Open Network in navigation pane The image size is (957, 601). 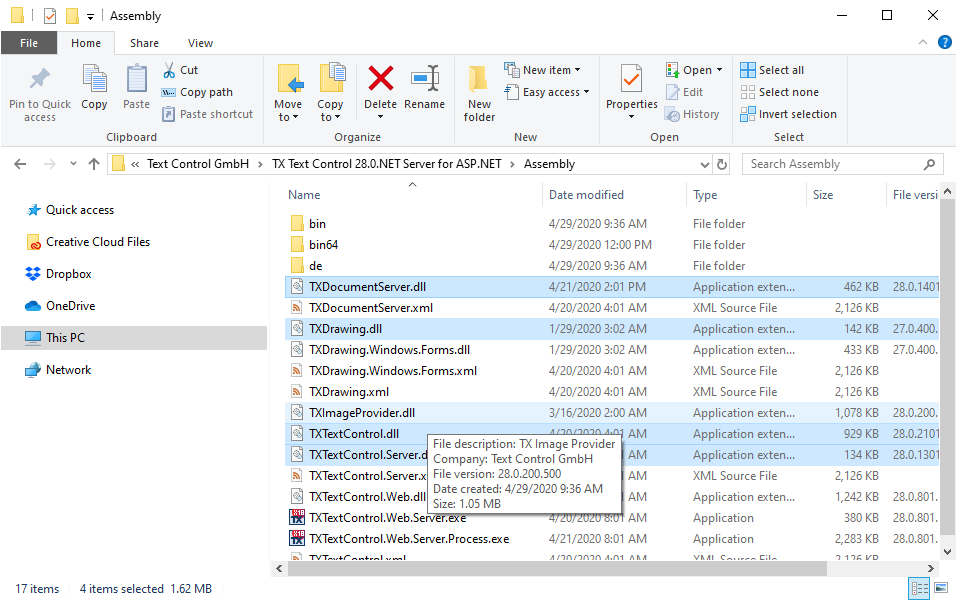tap(68, 370)
